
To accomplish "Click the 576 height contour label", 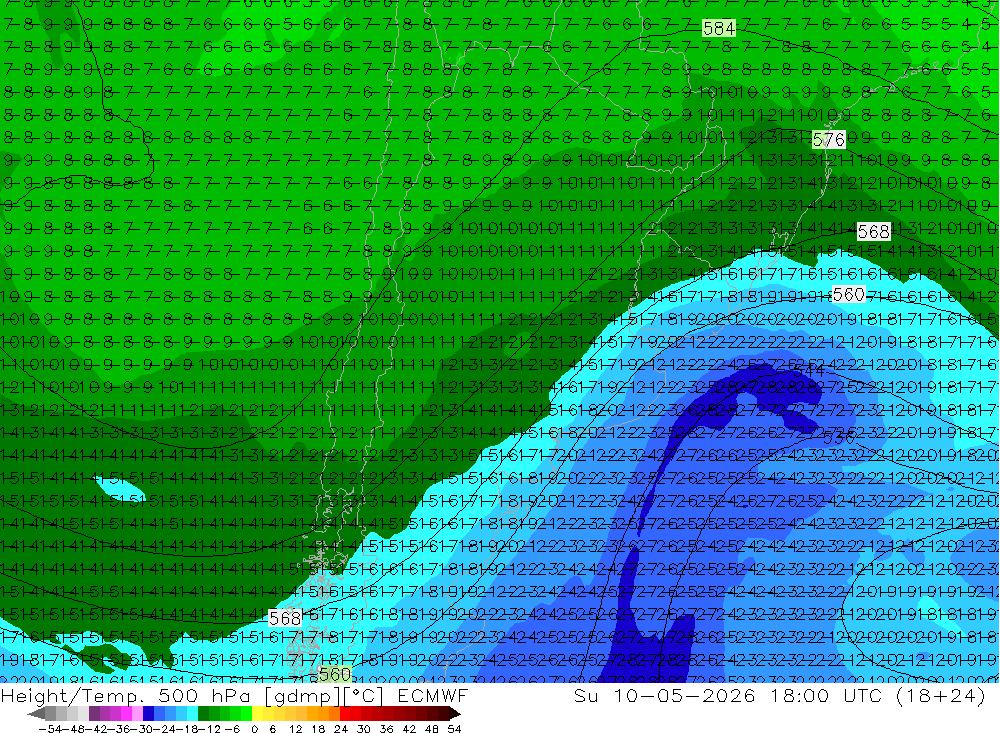I will tap(828, 140).
